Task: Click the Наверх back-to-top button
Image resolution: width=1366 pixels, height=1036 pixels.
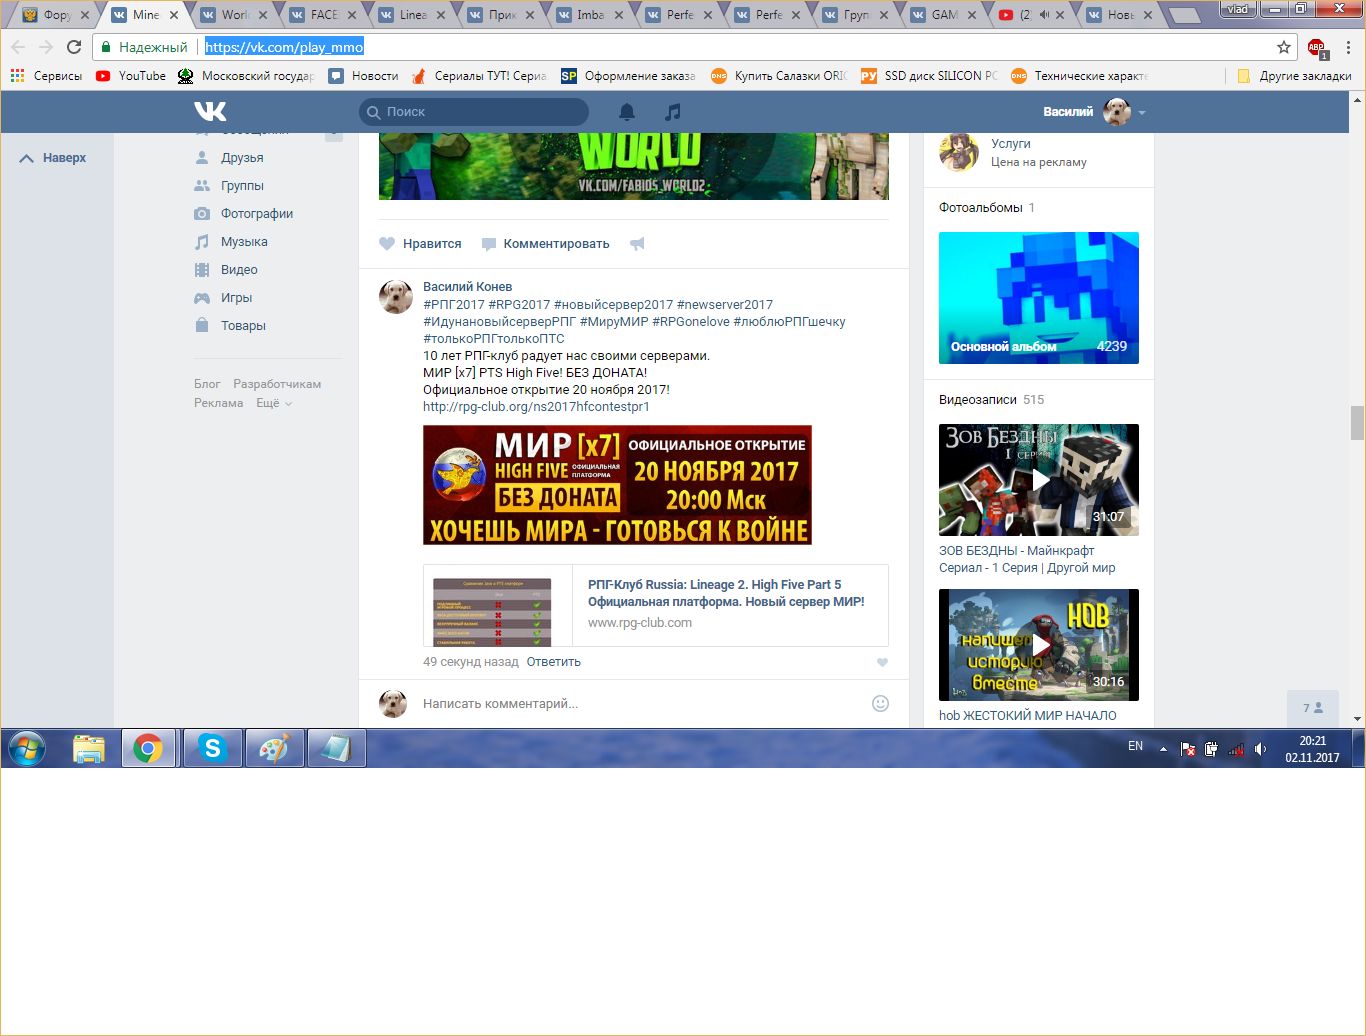Action: coord(54,158)
